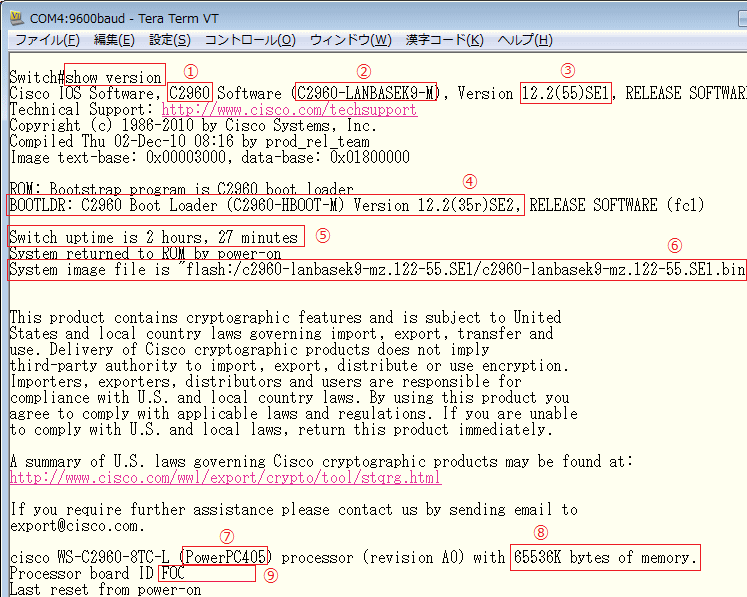Click the window title "COM4:9600baud - Tera Term VT"
The image size is (747, 597).
tap(124, 19)
